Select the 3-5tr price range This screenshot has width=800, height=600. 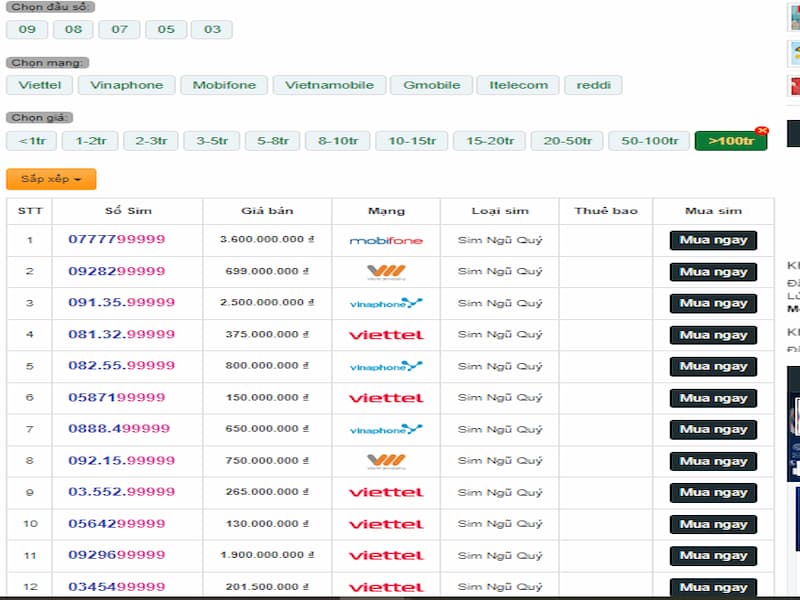[x=212, y=141]
